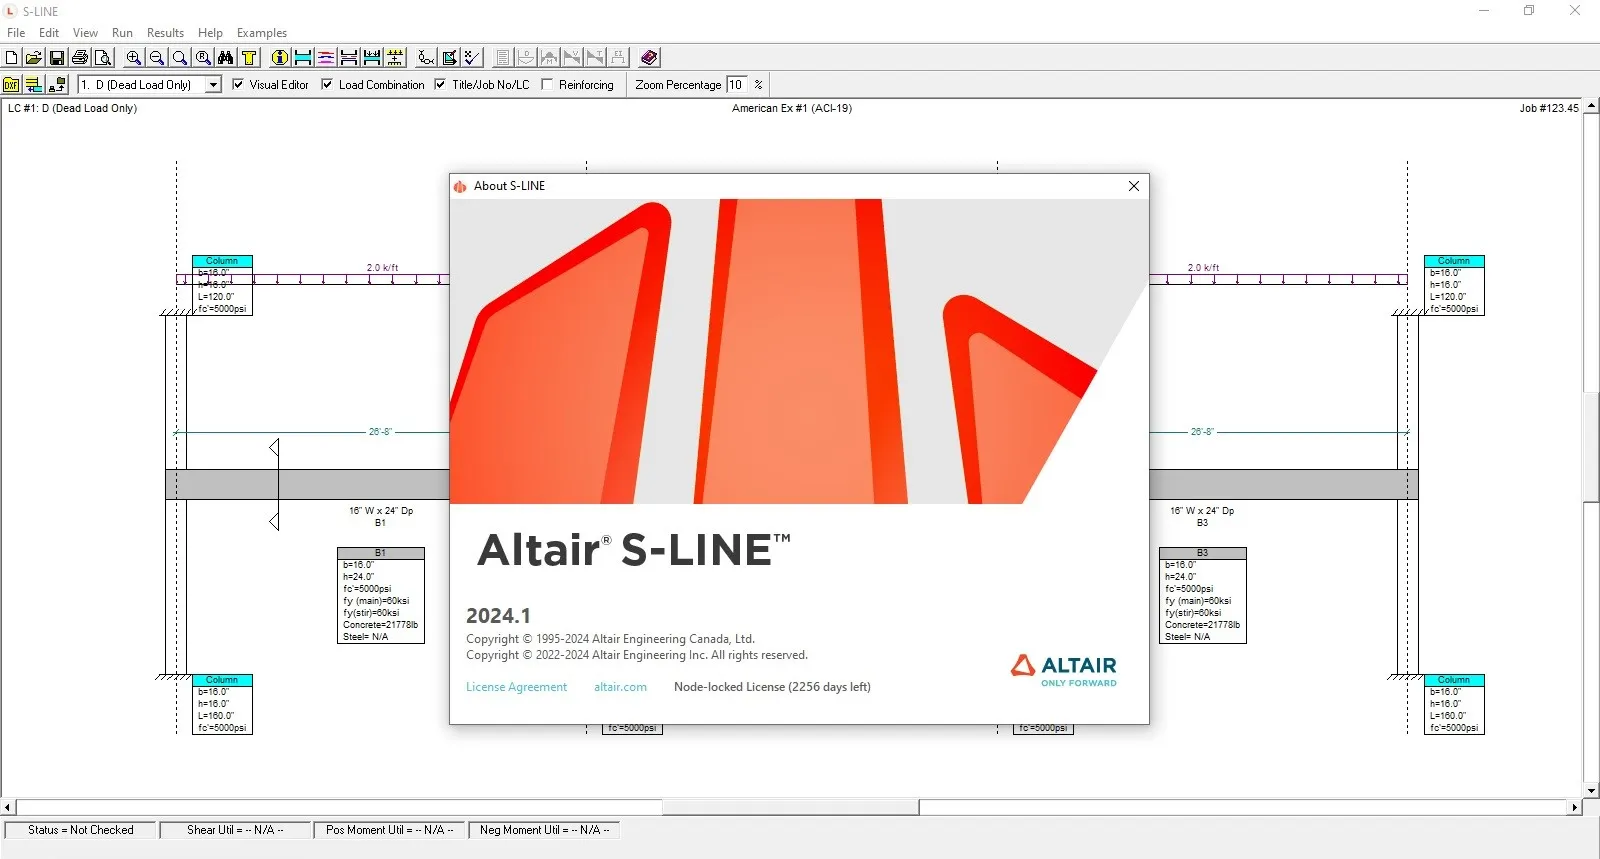Expand the load case dropdown arrow
The height and width of the screenshot is (859, 1600).
(213, 85)
